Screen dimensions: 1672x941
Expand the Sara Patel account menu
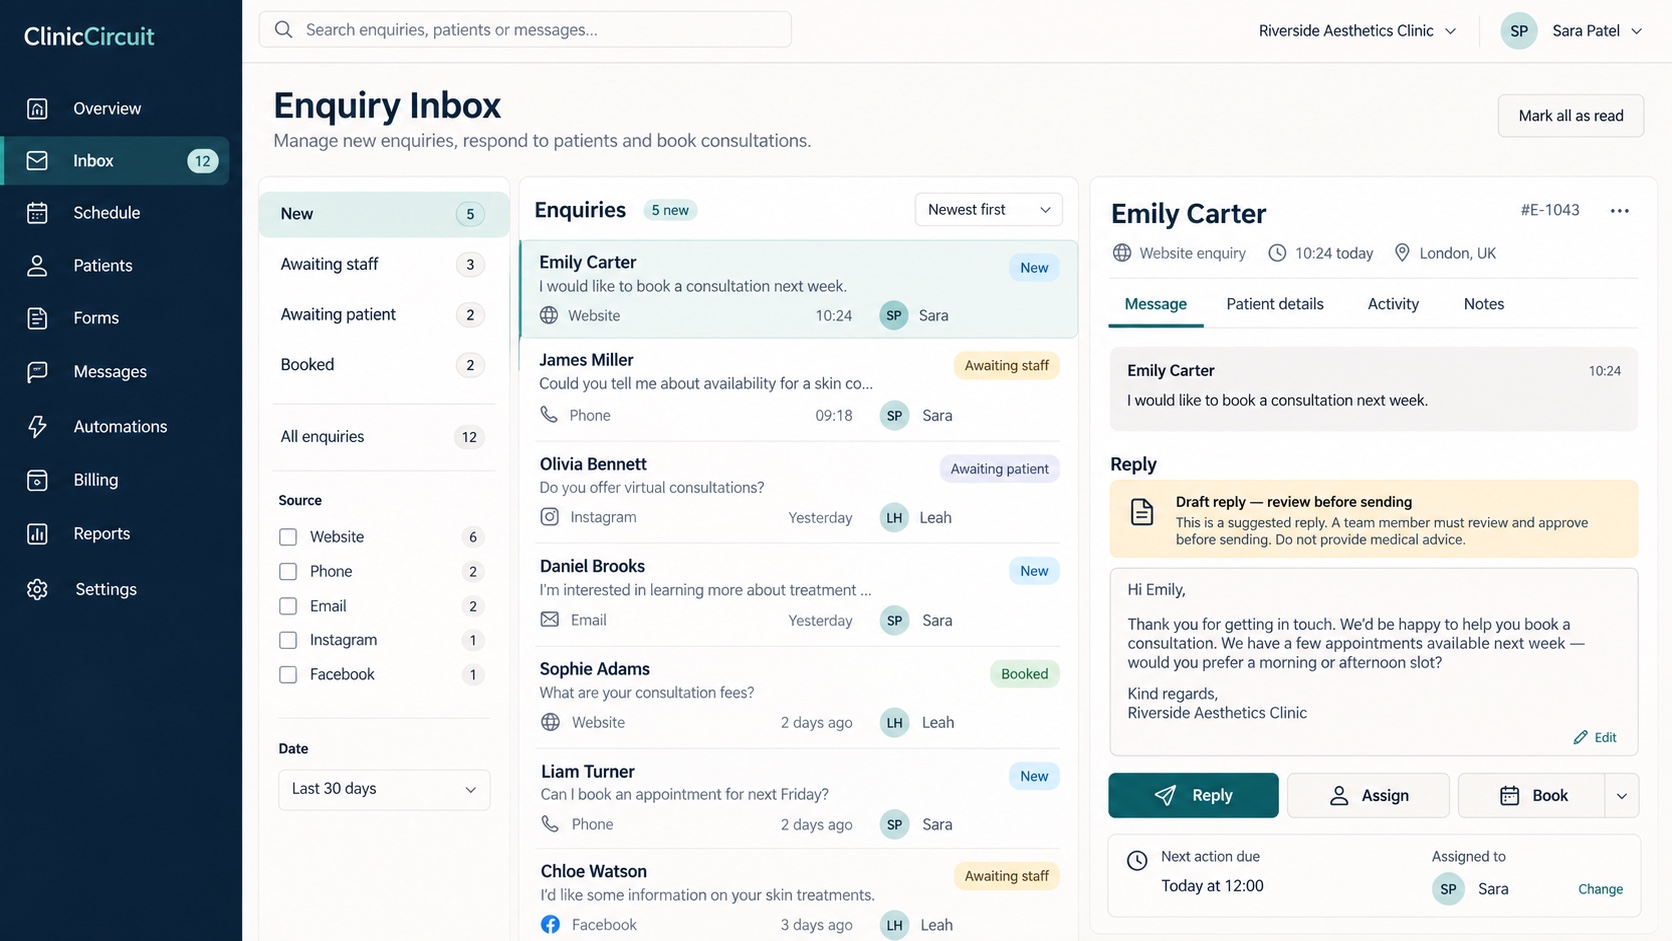(1572, 31)
